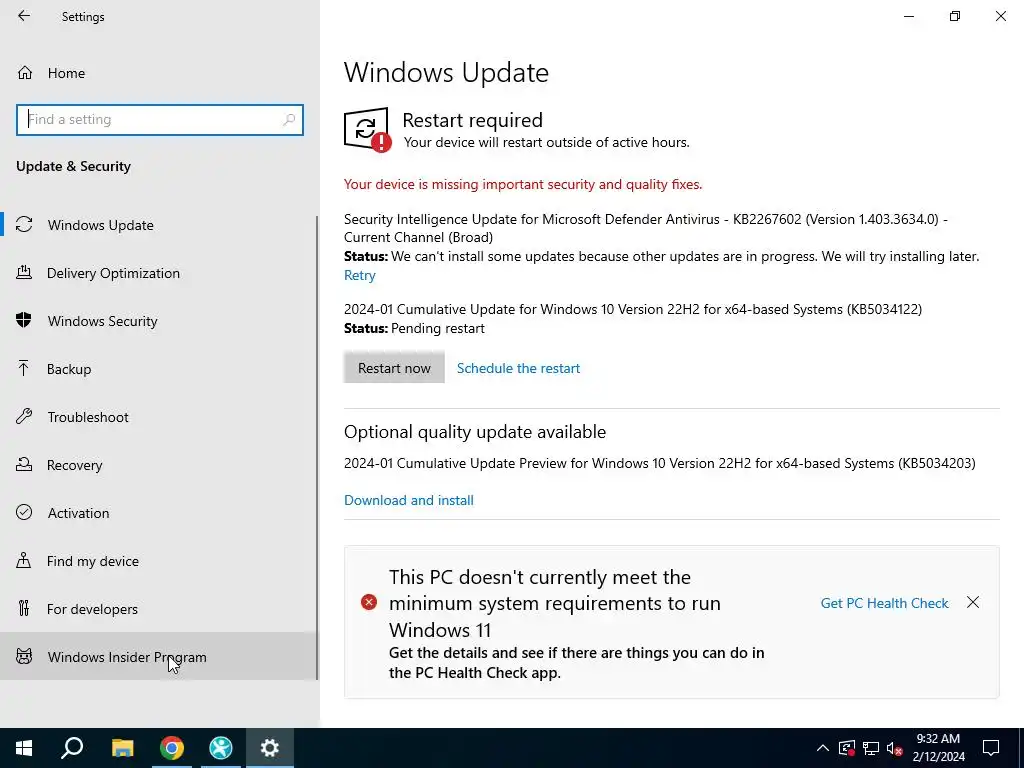The image size is (1024, 768).
Task: Click the muted volume icon in the tray
Action: [x=895, y=748]
